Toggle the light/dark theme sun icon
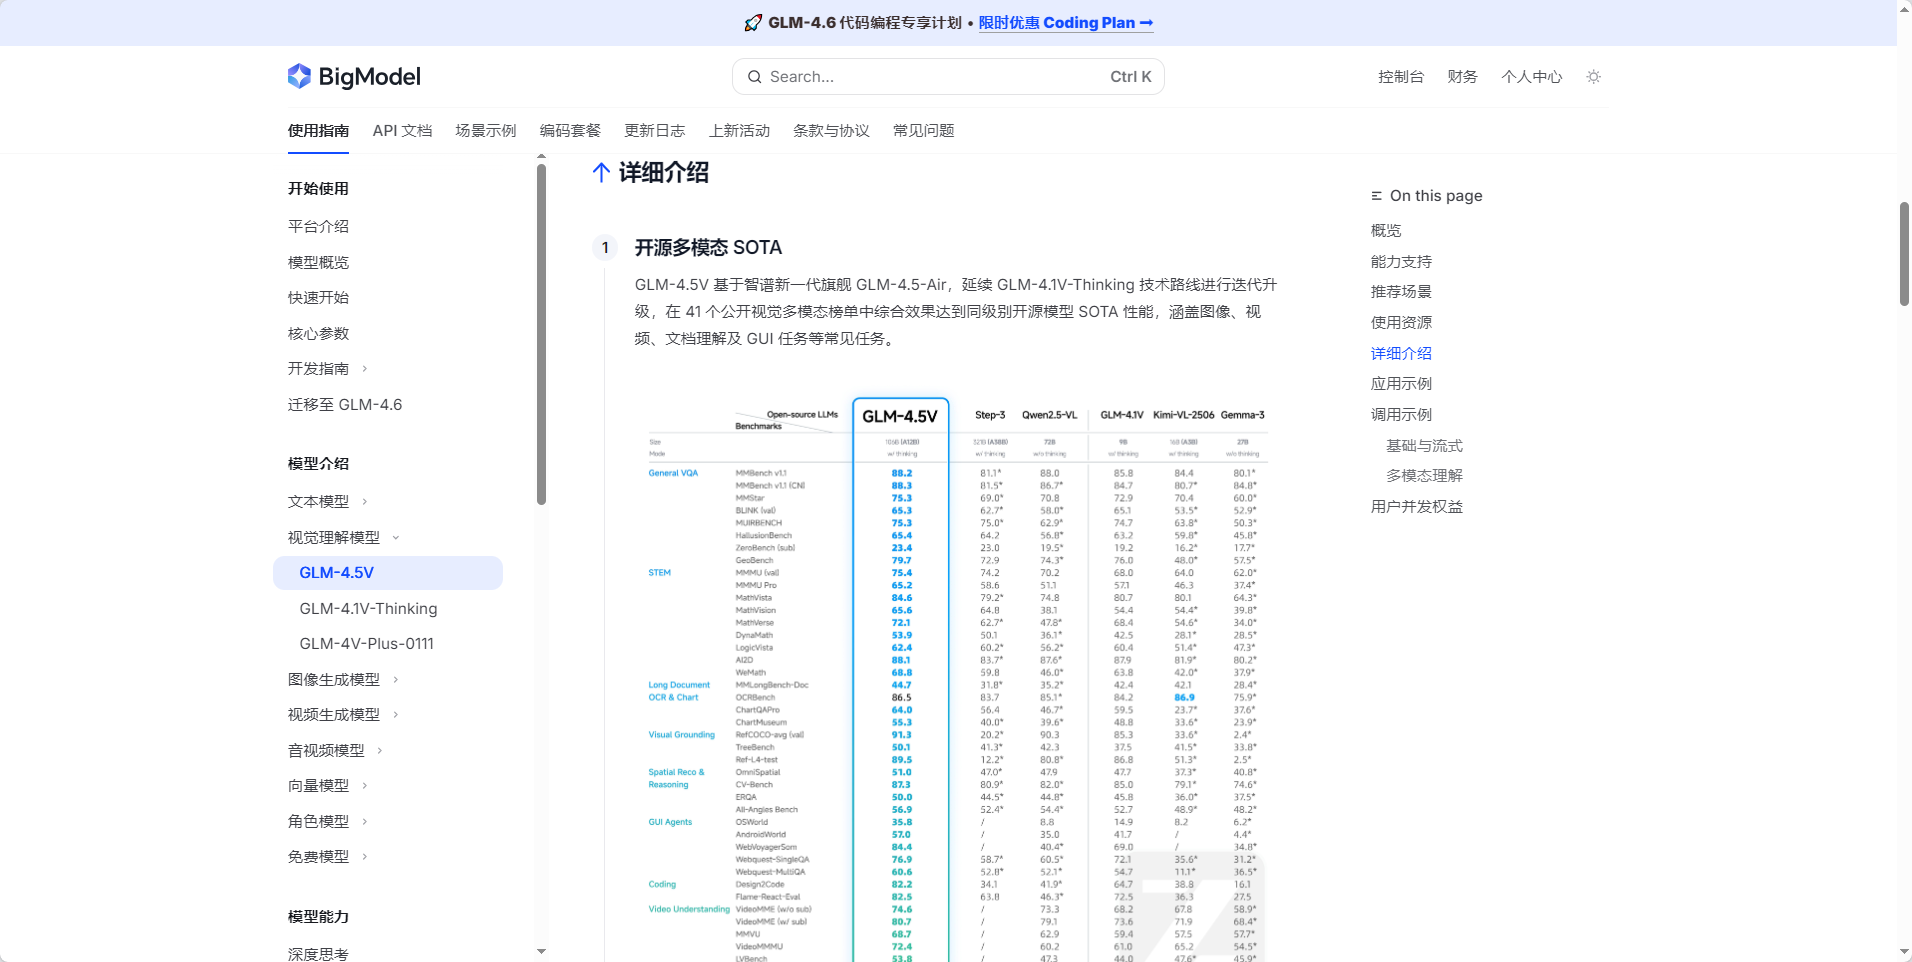 click(x=1594, y=77)
